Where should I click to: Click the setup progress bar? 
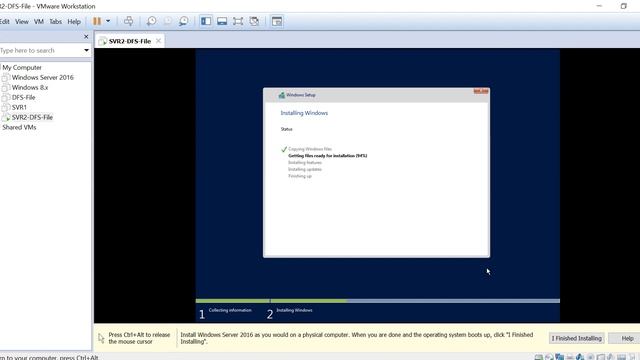pos(378,301)
